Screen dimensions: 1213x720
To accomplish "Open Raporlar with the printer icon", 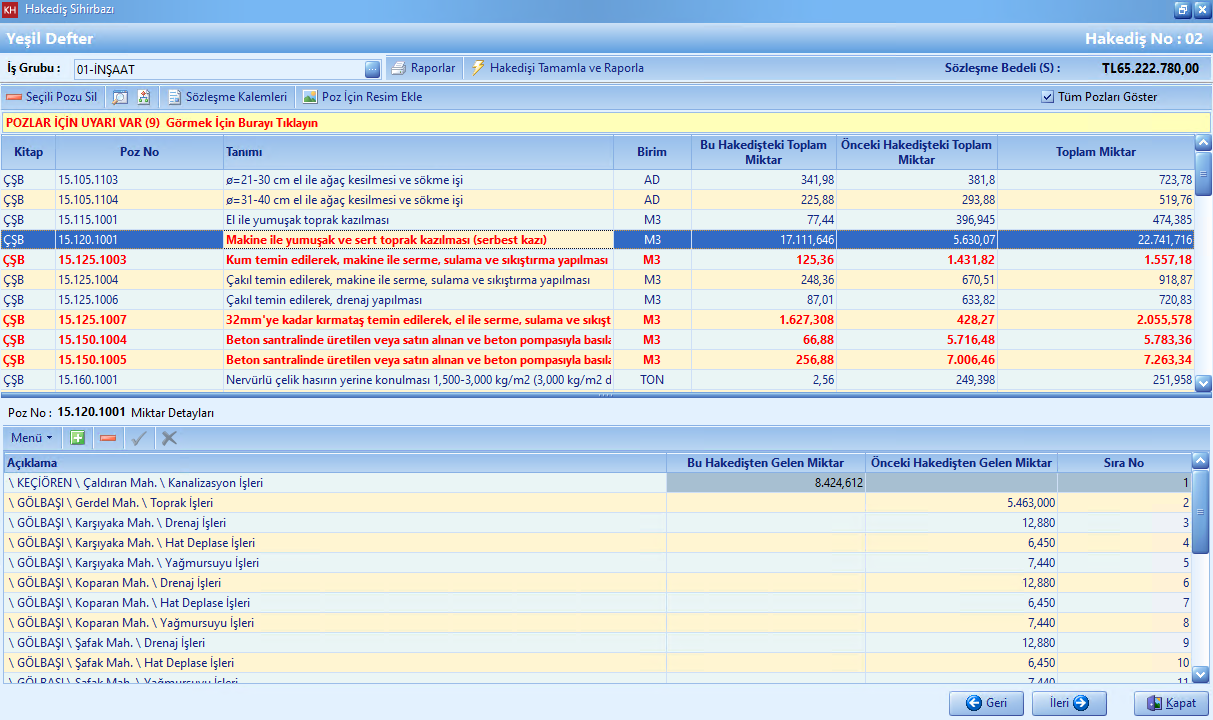I will pyautogui.click(x=423, y=68).
